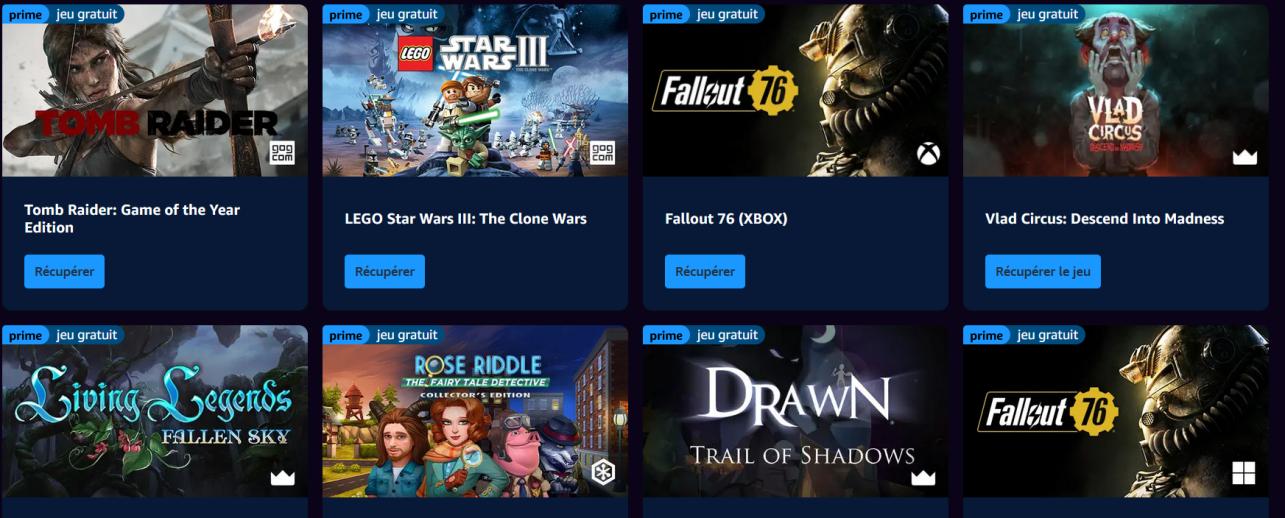Select the Living Legends Fallen Sky thumbnail
Screen dimensions: 1285x518
(x=155, y=411)
